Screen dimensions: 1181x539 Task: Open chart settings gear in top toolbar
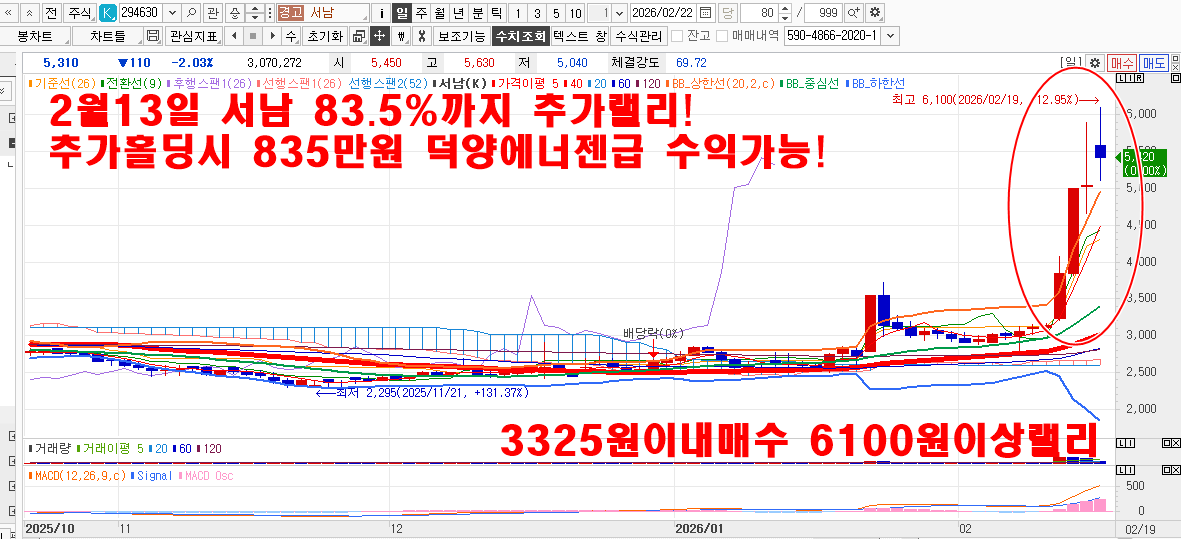[x=875, y=13]
